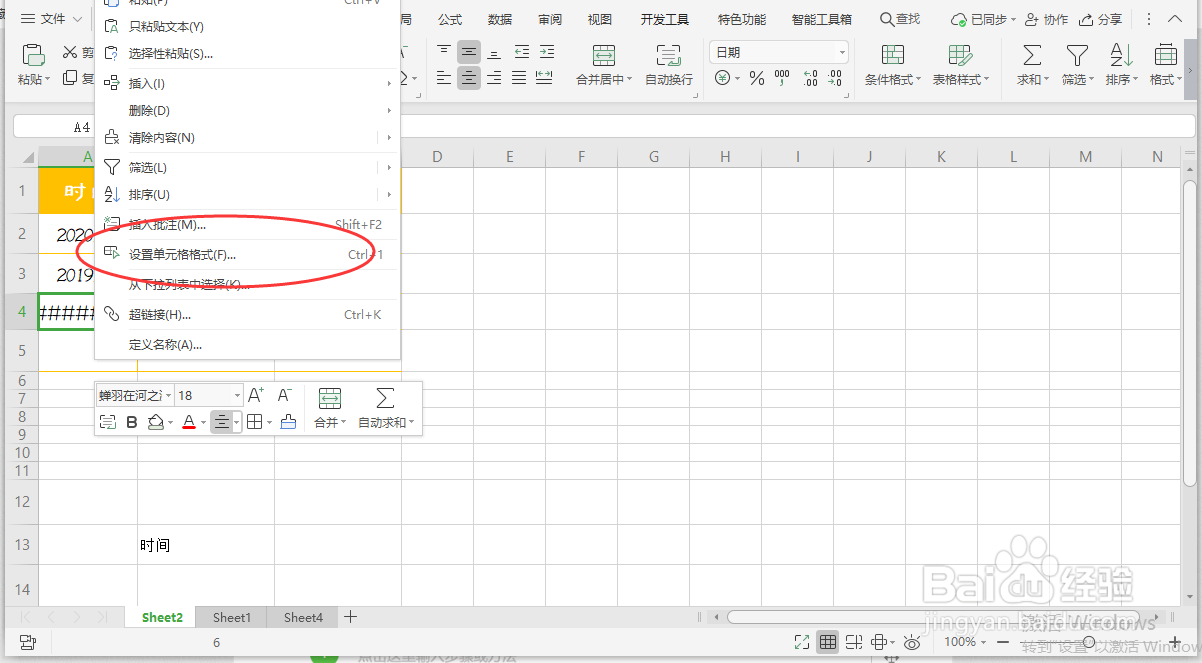Screen dimensions: 1202x663
Task: Click the Wrap Text (自动换行) ribbon icon
Action: [x=668, y=55]
